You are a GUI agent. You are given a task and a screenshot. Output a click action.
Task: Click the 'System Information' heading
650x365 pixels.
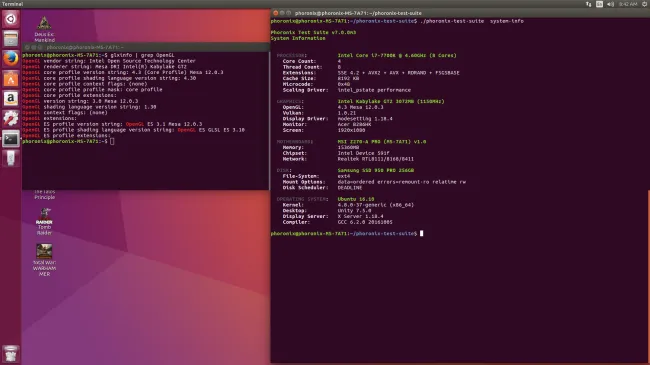click(298, 38)
